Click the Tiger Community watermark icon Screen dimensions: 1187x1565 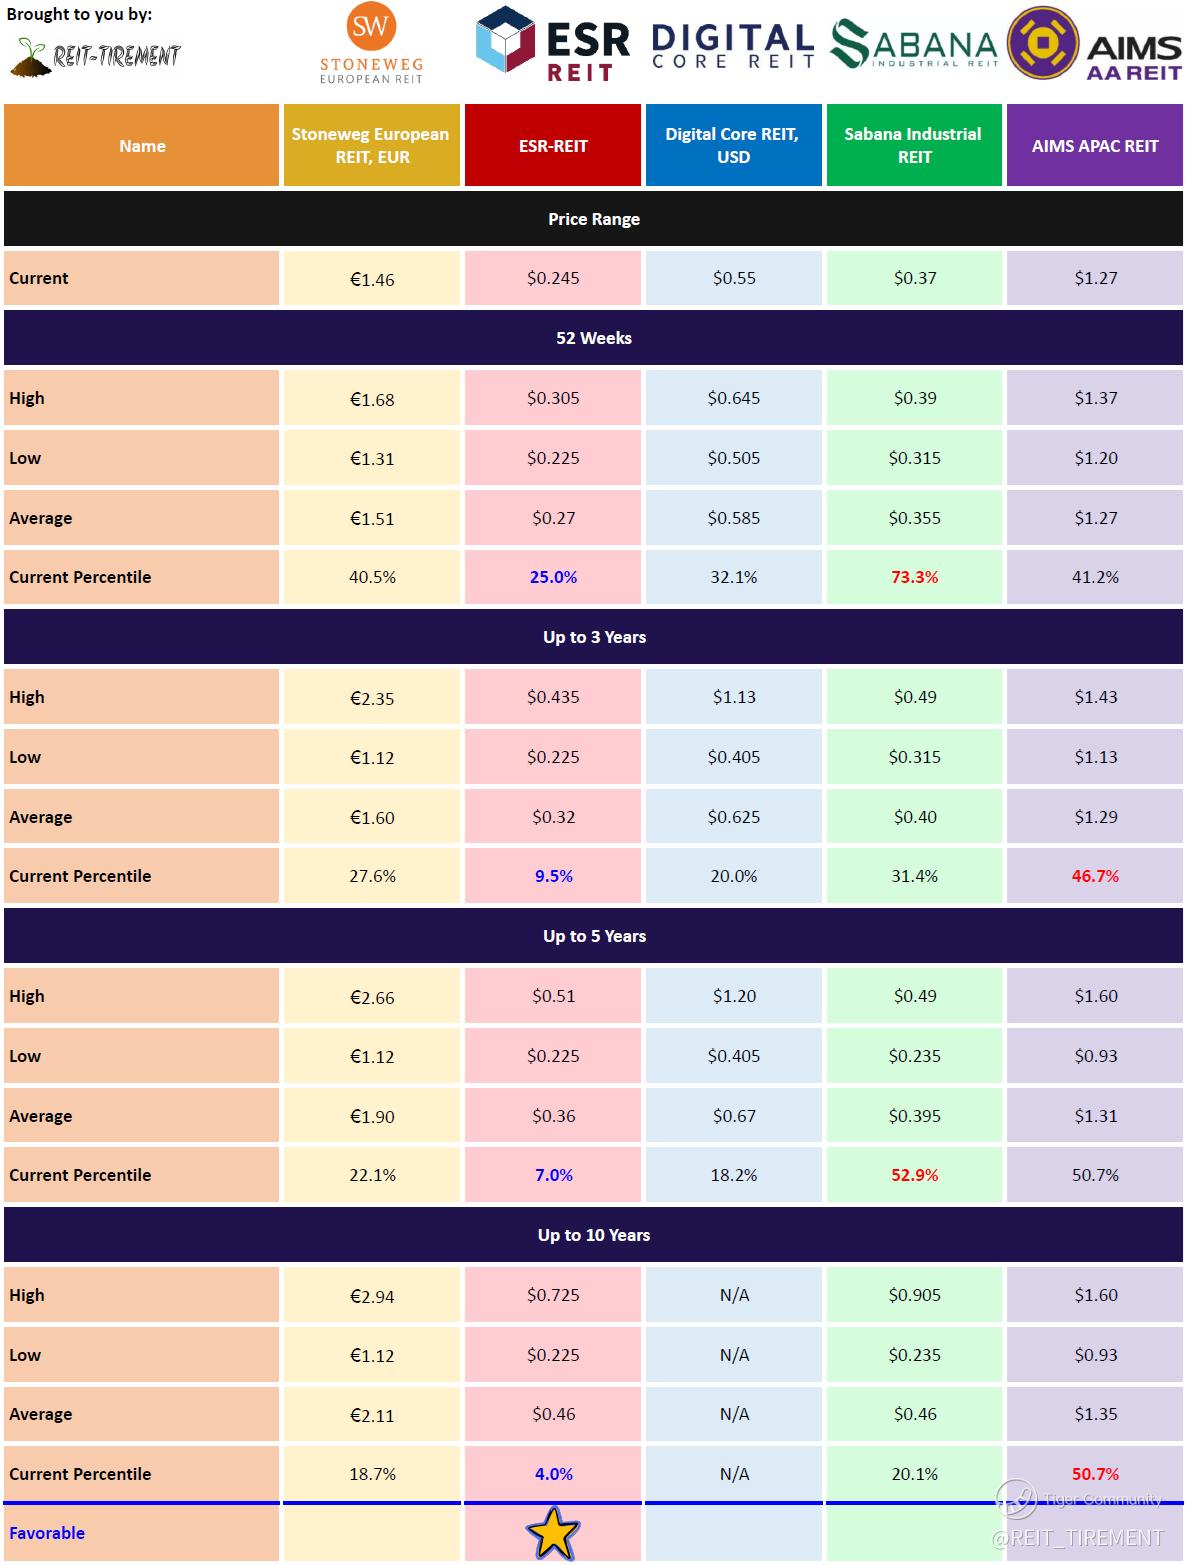[1016, 1499]
